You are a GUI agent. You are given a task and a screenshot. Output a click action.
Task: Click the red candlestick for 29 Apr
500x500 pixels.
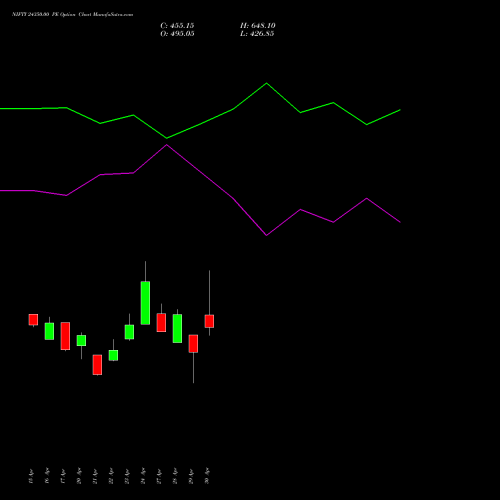(193, 344)
